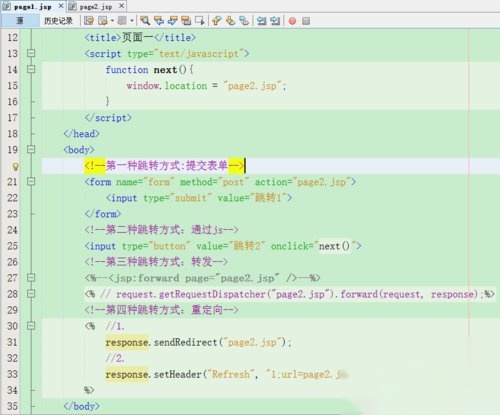Open the 历史记录 (History) view

[x=58, y=21]
